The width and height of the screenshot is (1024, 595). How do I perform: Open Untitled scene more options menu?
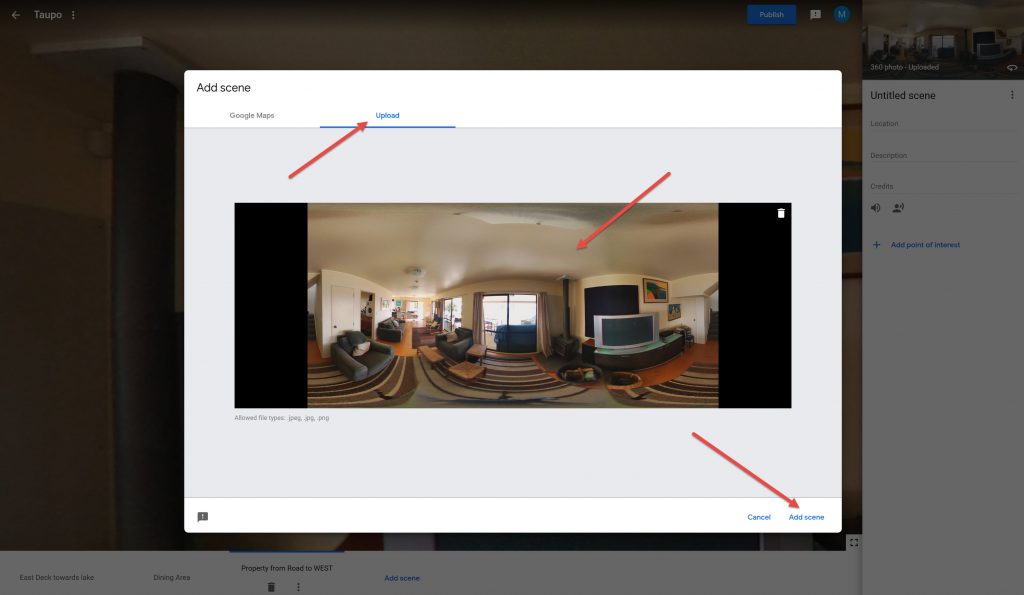(x=1012, y=95)
